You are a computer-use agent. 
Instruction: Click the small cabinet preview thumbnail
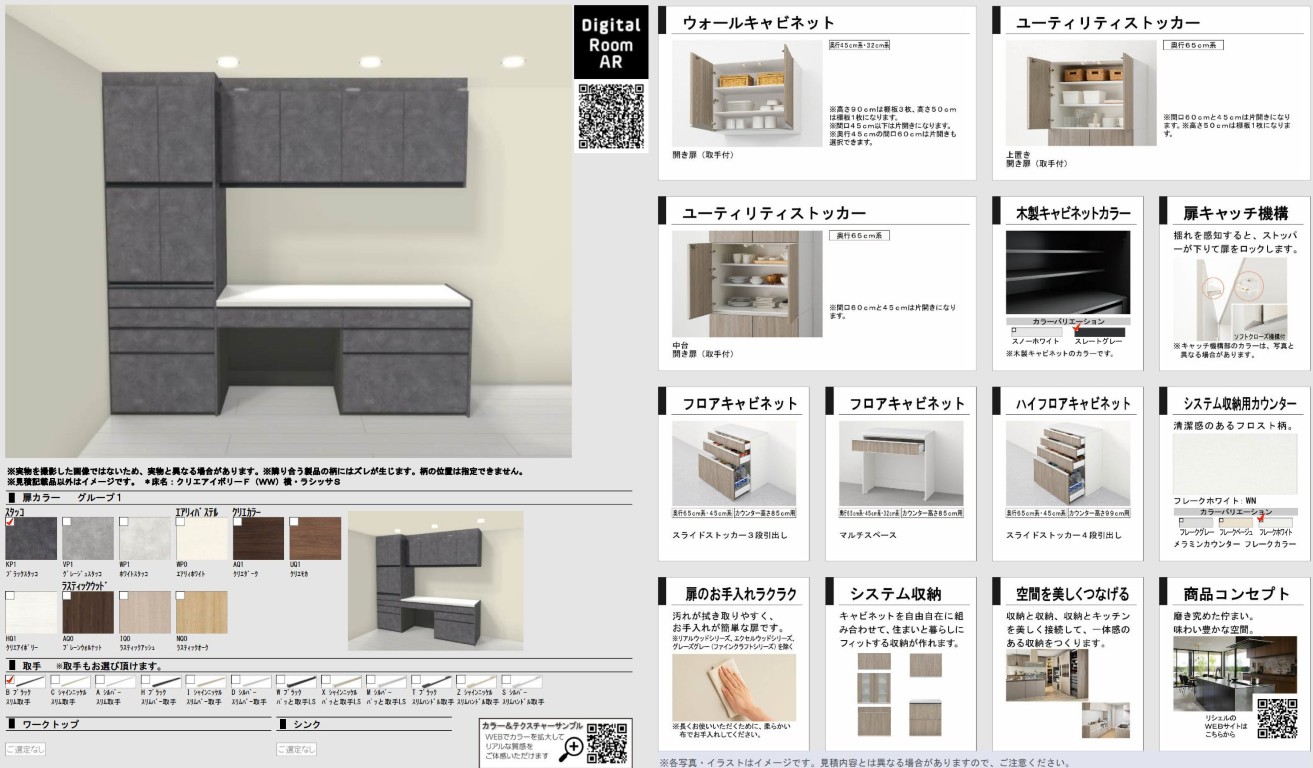435,581
